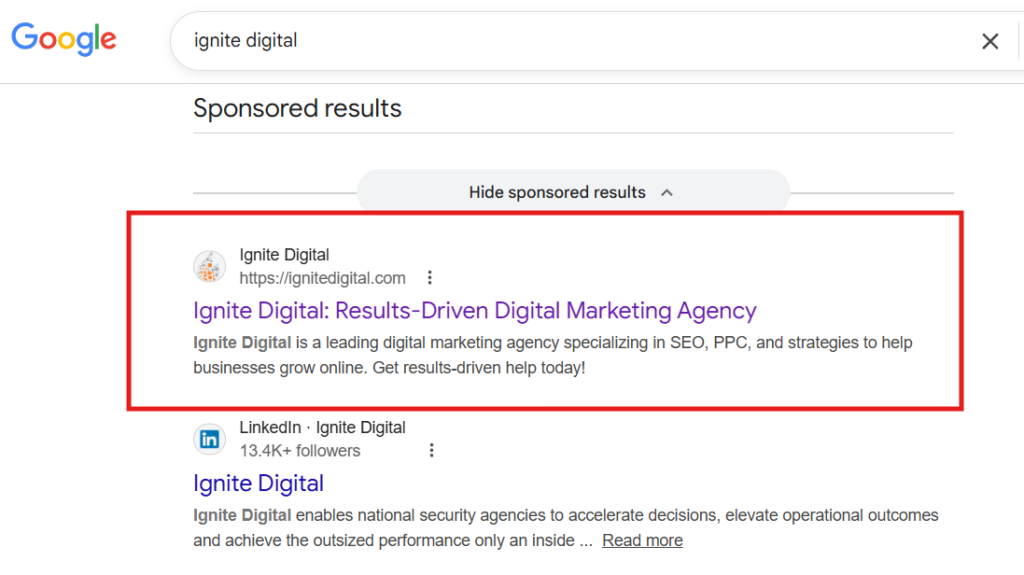Click the LinkedIn logo icon
The image size is (1024, 575).
209,439
